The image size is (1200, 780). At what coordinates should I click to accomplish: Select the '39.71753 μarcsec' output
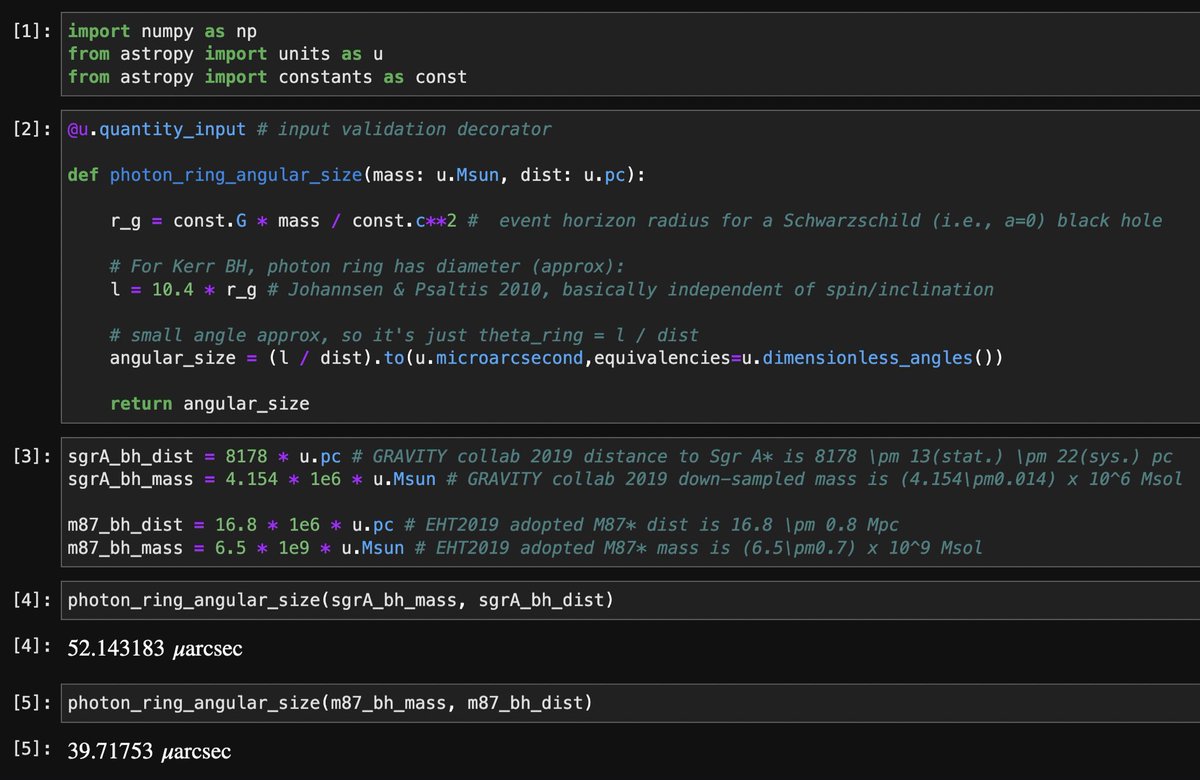pyautogui.click(x=149, y=751)
